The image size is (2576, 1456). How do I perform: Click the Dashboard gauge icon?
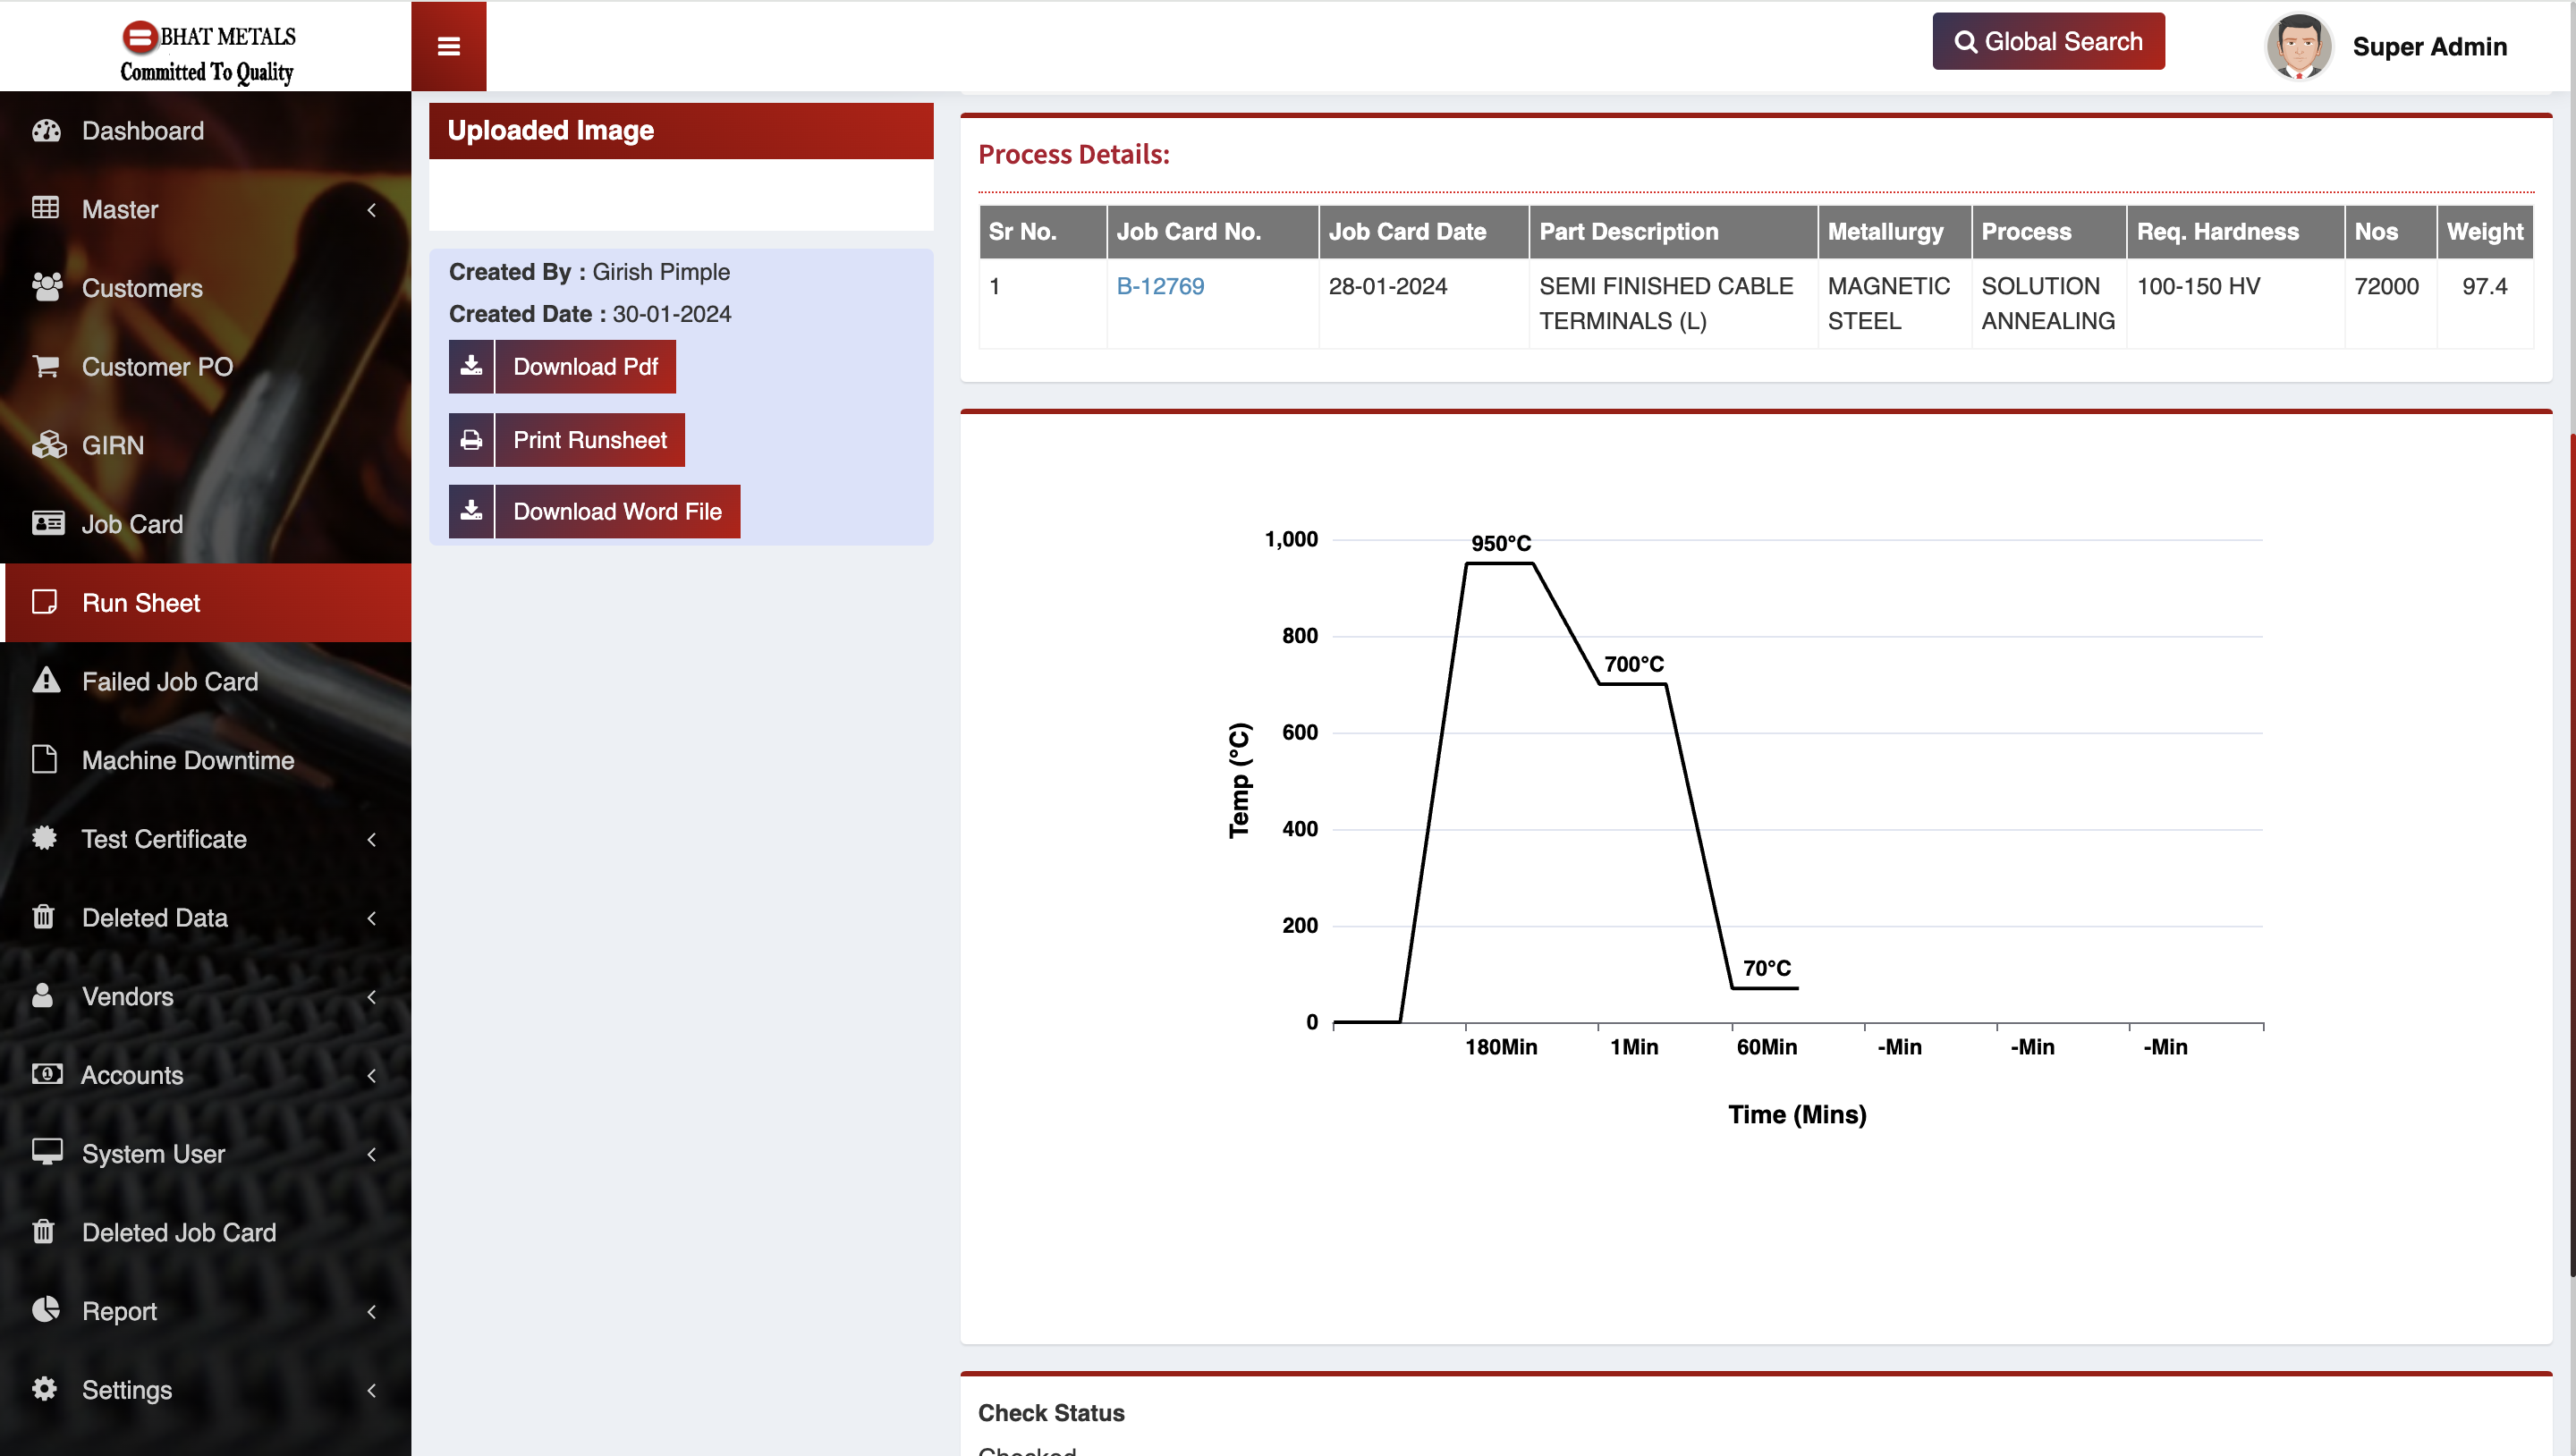(46, 131)
